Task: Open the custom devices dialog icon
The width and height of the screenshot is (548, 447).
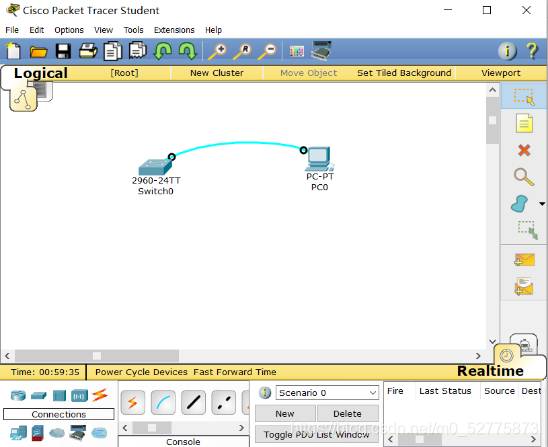Action: point(321,50)
